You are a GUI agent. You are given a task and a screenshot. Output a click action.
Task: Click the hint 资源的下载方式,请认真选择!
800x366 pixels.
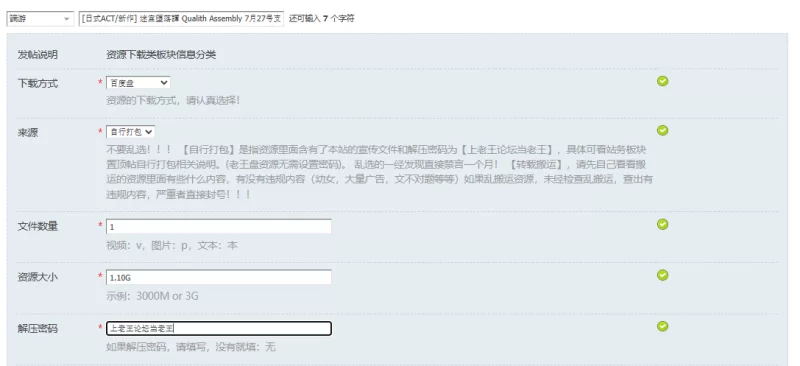pyautogui.click(x=173, y=101)
